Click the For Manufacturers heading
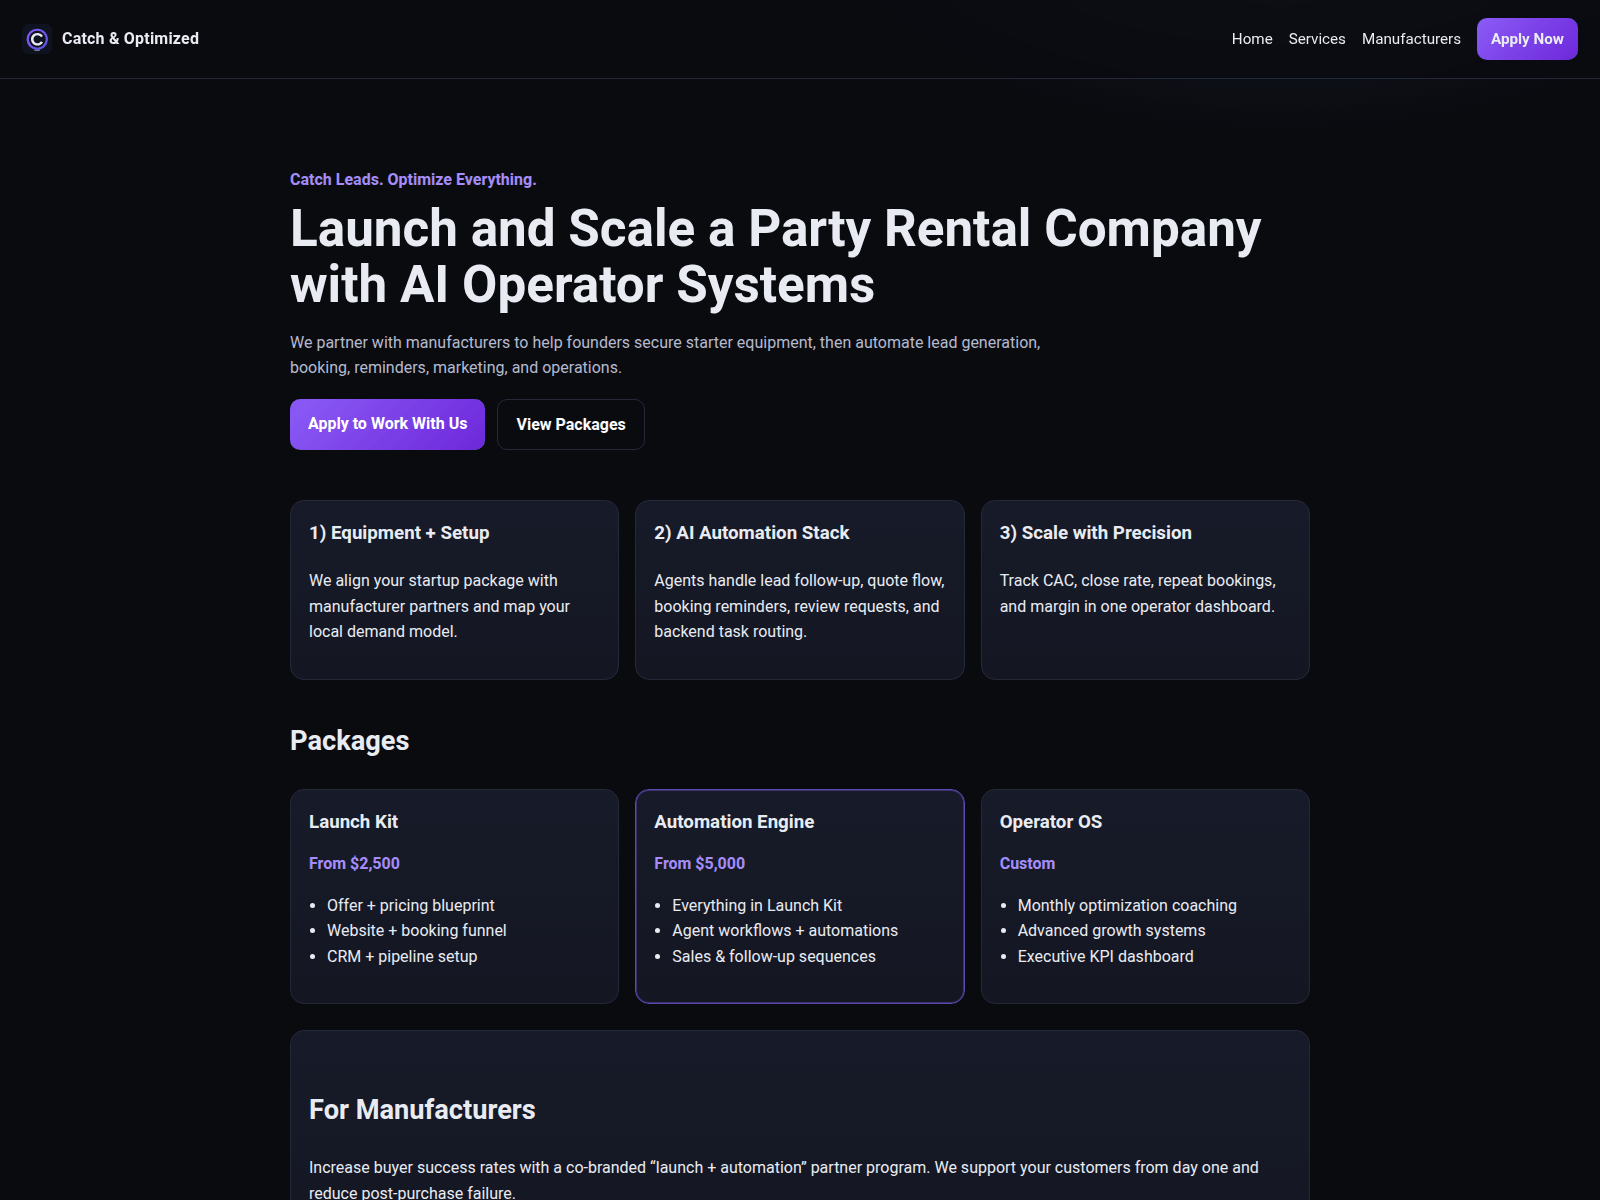 [422, 1110]
